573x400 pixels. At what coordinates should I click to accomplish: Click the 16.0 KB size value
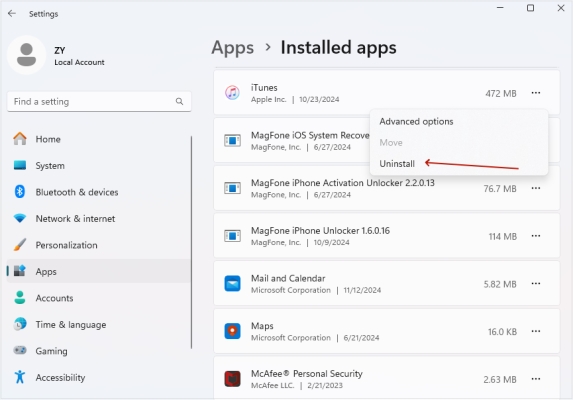tap(502, 332)
